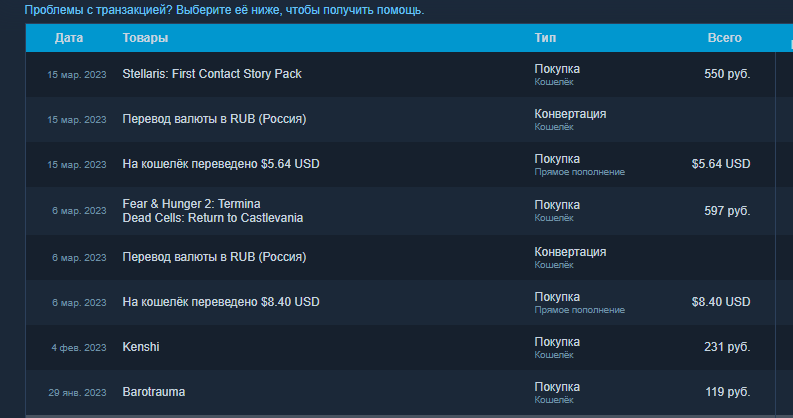Select the $8.40 USD wallet transfer entry title
Viewport: 793px width, 418px height.
pyautogui.click(x=220, y=302)
